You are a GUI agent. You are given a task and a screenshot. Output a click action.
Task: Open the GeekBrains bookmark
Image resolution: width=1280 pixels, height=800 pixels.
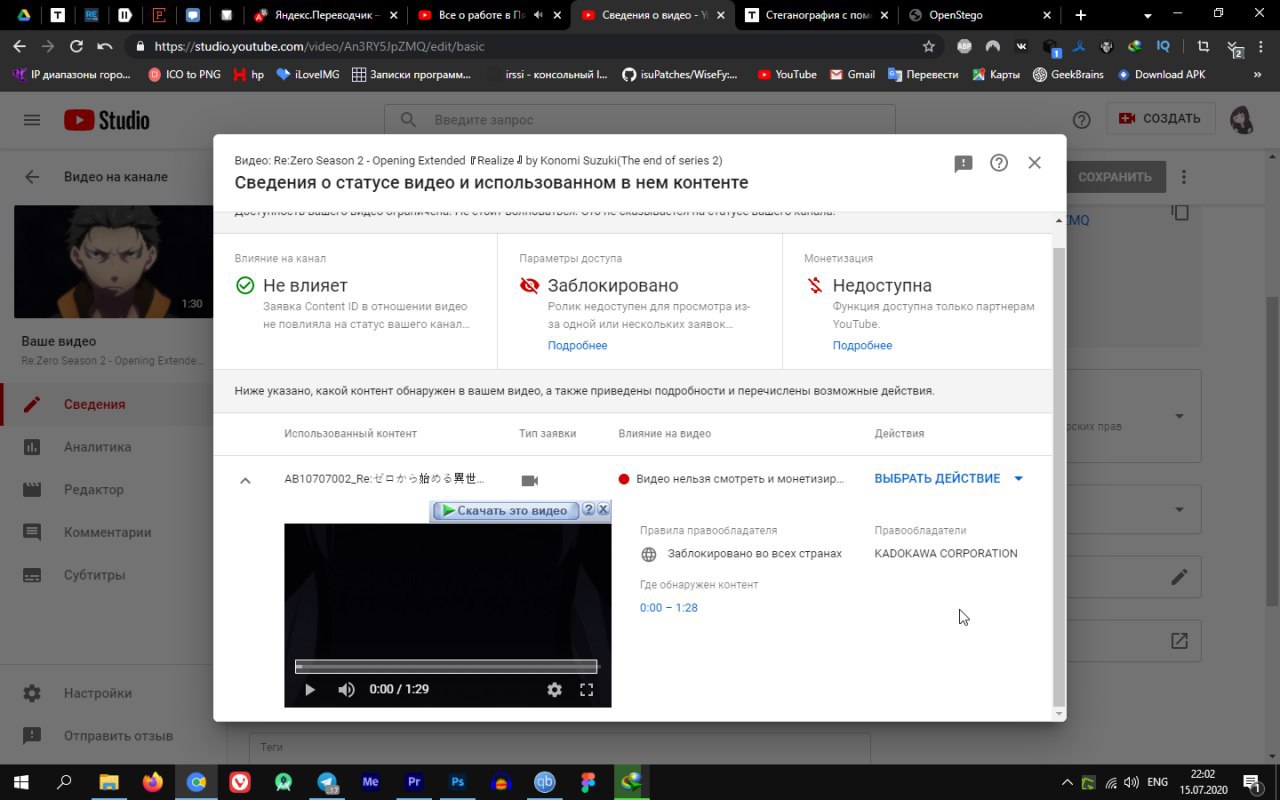click(1070, 74)
